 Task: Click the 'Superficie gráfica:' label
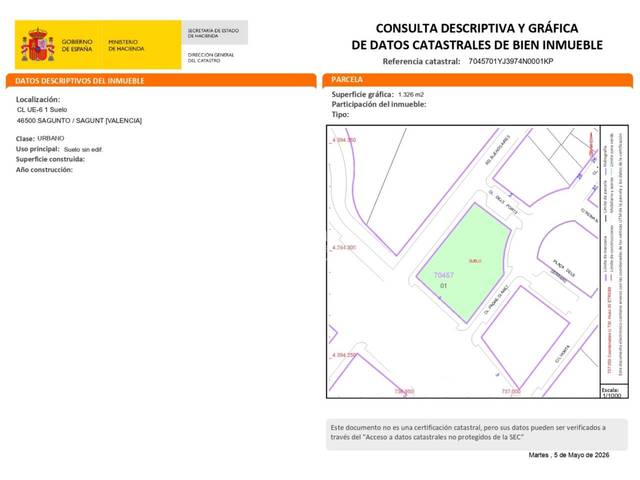tap(362, 94)
